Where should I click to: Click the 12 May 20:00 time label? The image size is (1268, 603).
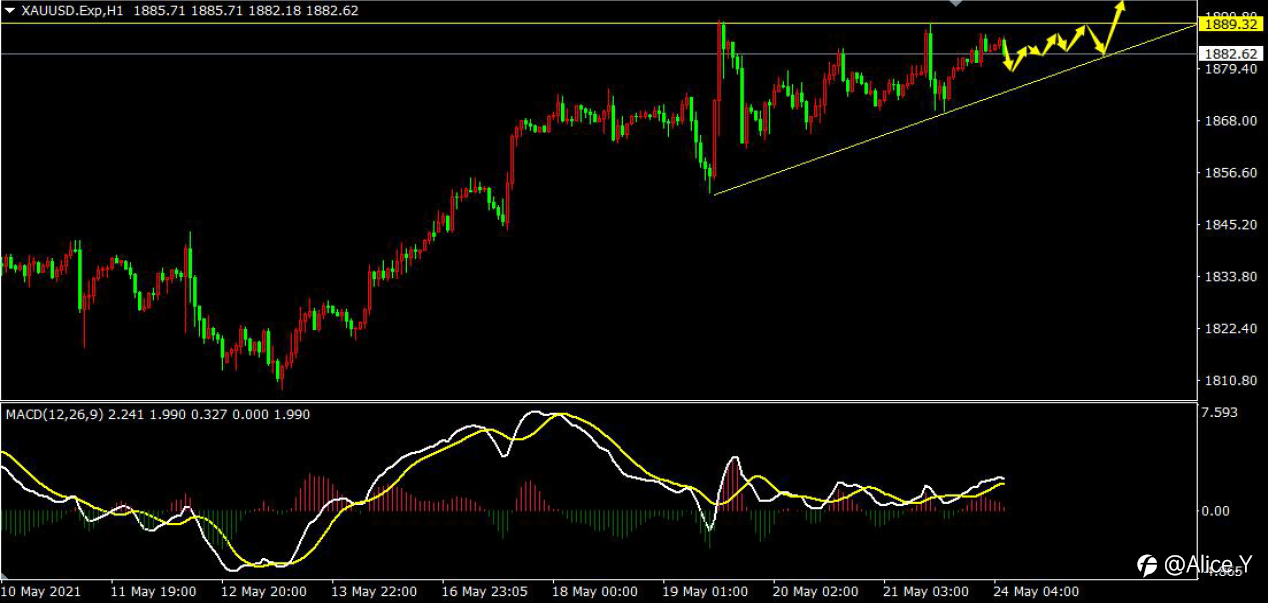262,591
